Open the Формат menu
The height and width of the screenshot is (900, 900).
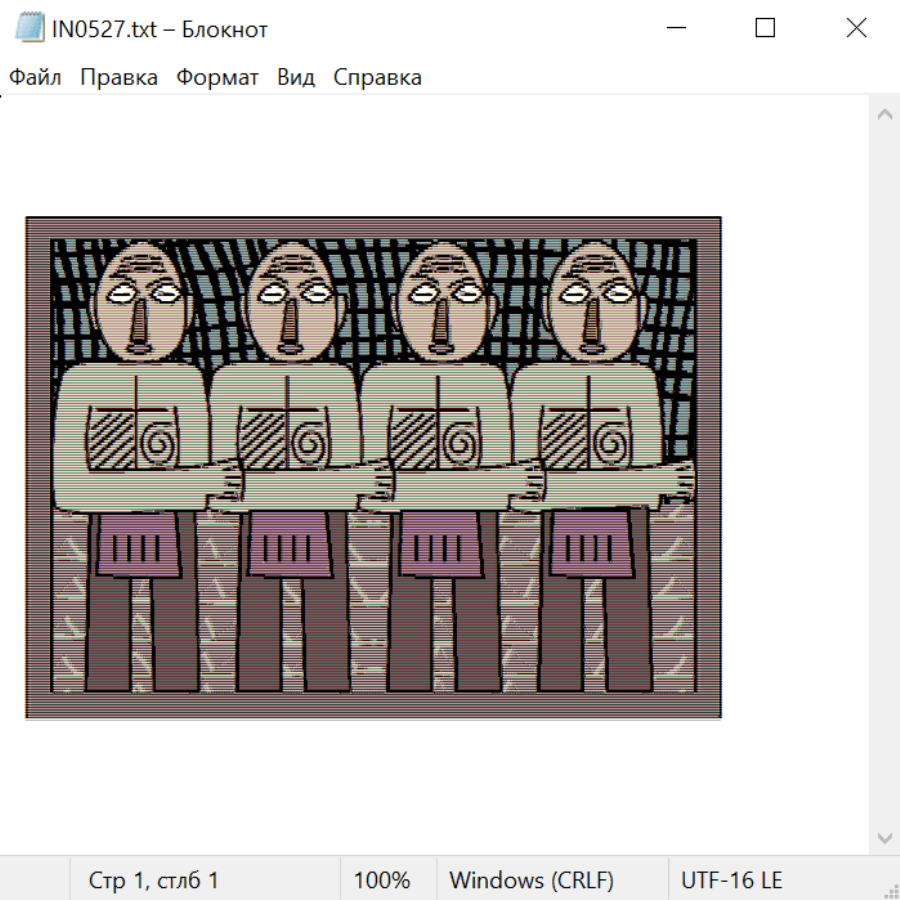click(x=217, y=78)
